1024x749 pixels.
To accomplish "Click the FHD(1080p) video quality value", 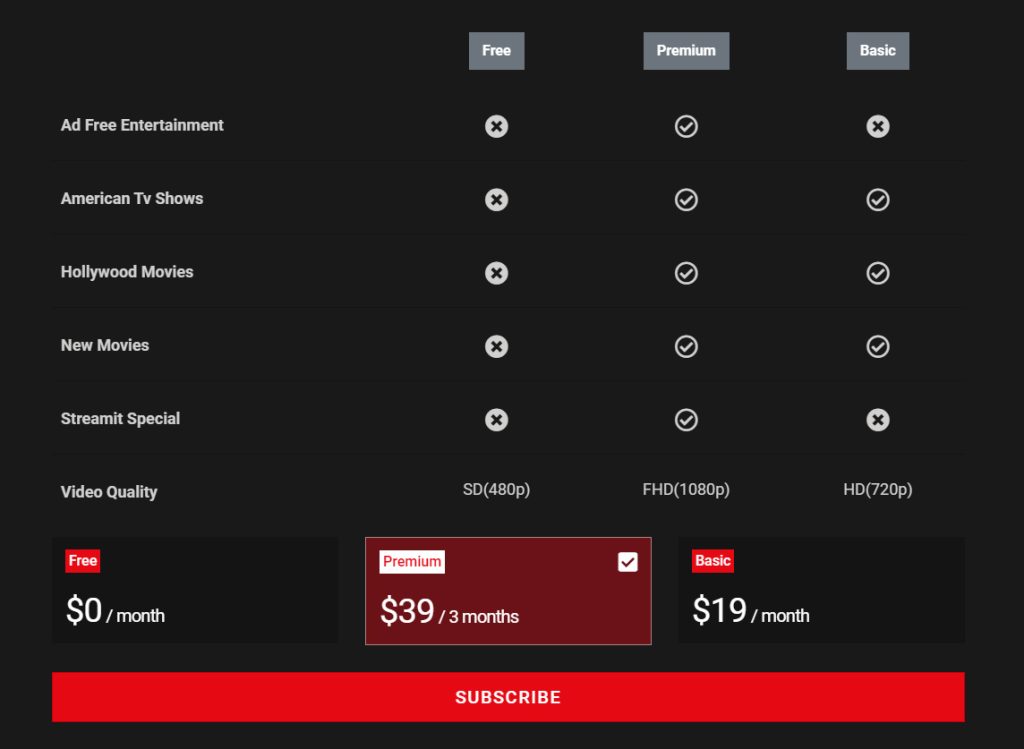I will tap(686, 490).
